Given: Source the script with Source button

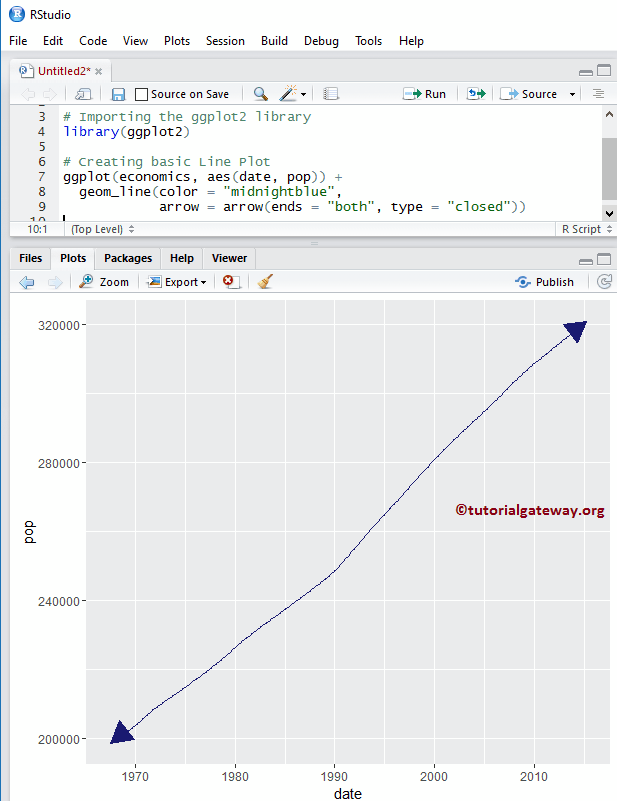Looking at the screenshot, I should (x=529, y=94).
